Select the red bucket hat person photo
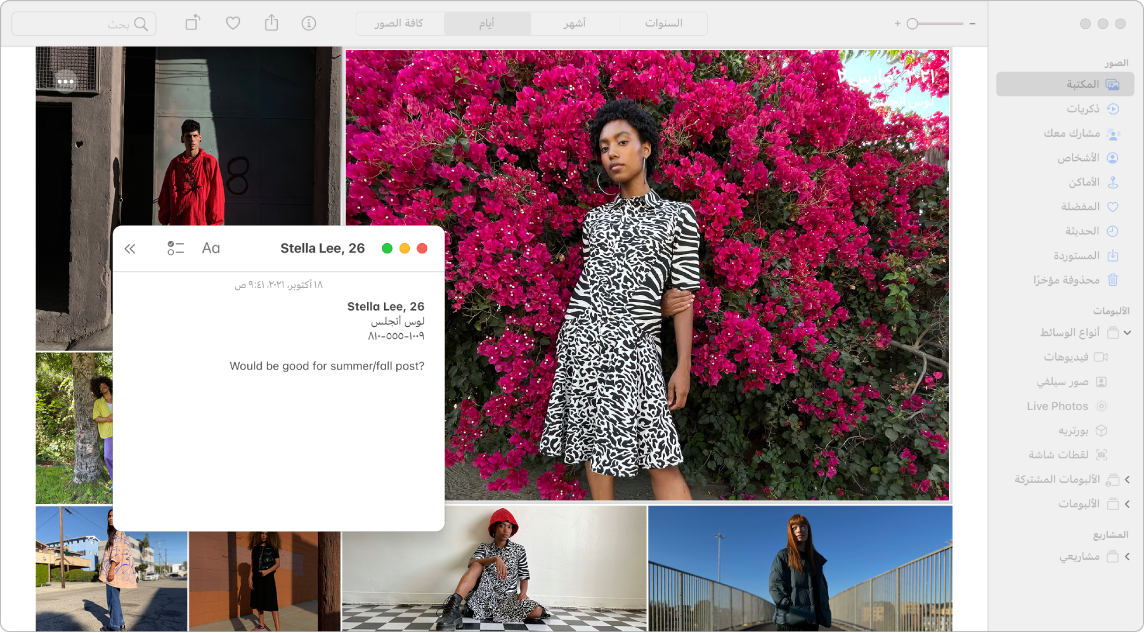This screenshot has width=1144, height=633. point(495,569)
